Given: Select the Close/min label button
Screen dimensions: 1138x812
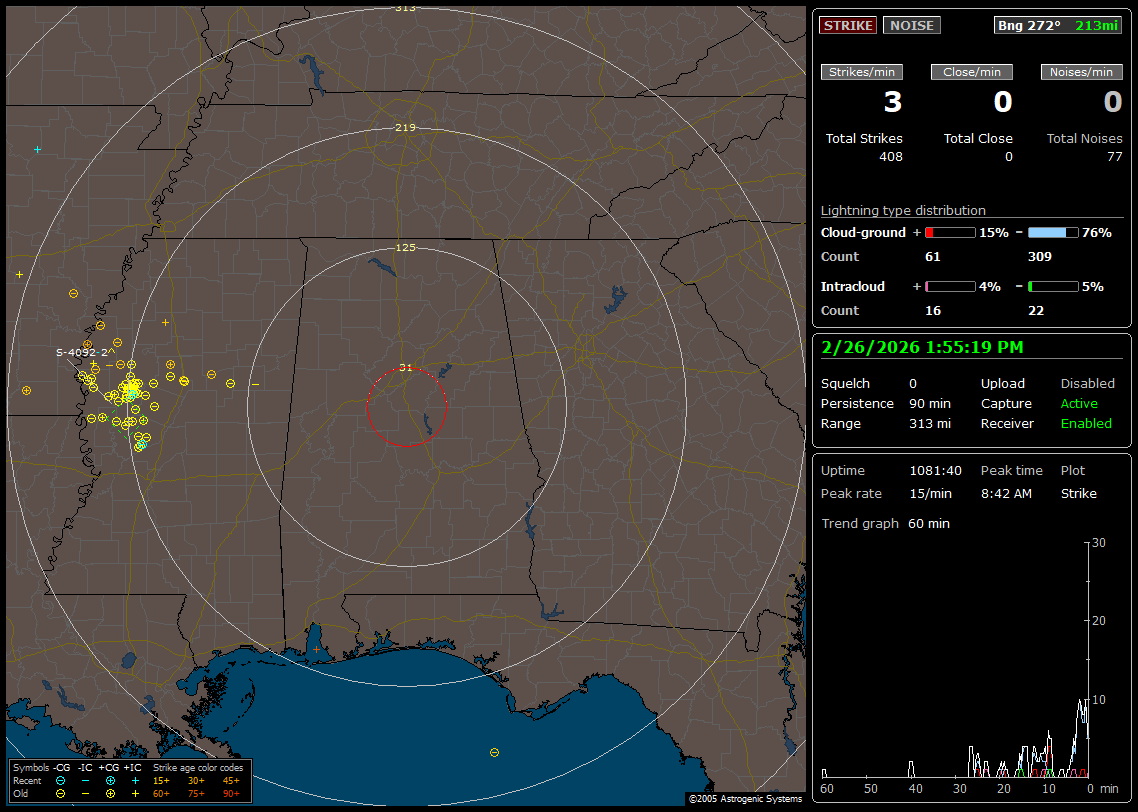Looking at the screenshot, I should click(x=972, y=72).
